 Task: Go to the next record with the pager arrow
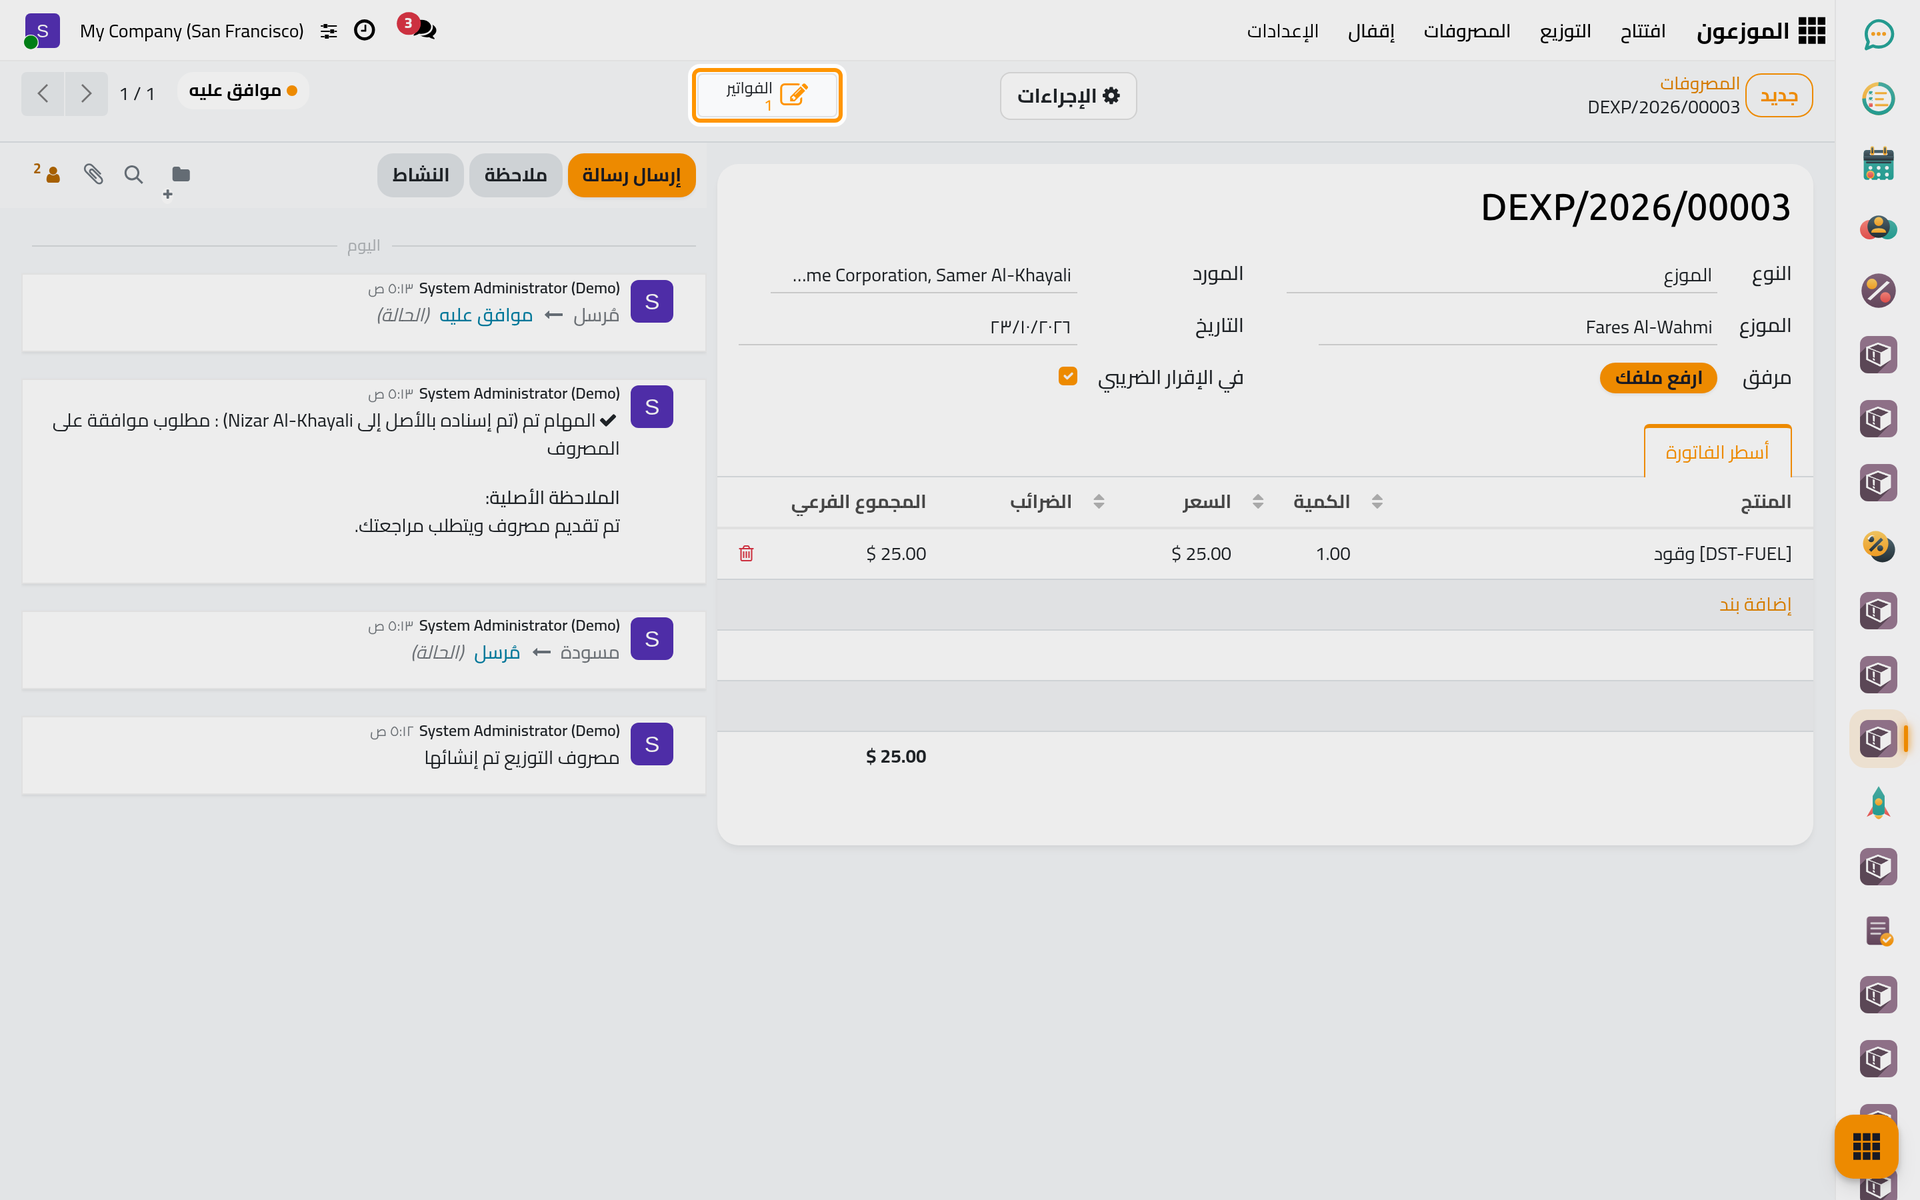(86, 94)
